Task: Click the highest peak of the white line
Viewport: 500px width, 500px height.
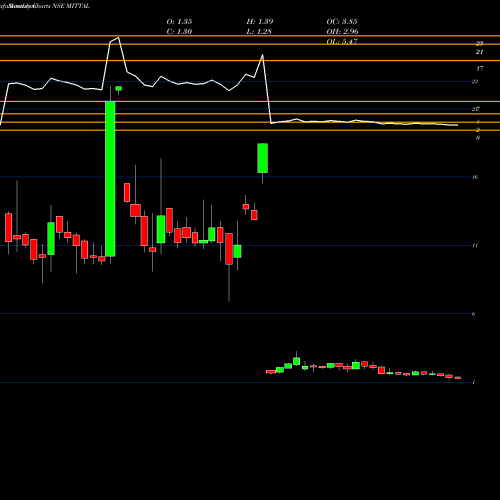Action: [118, 38]
